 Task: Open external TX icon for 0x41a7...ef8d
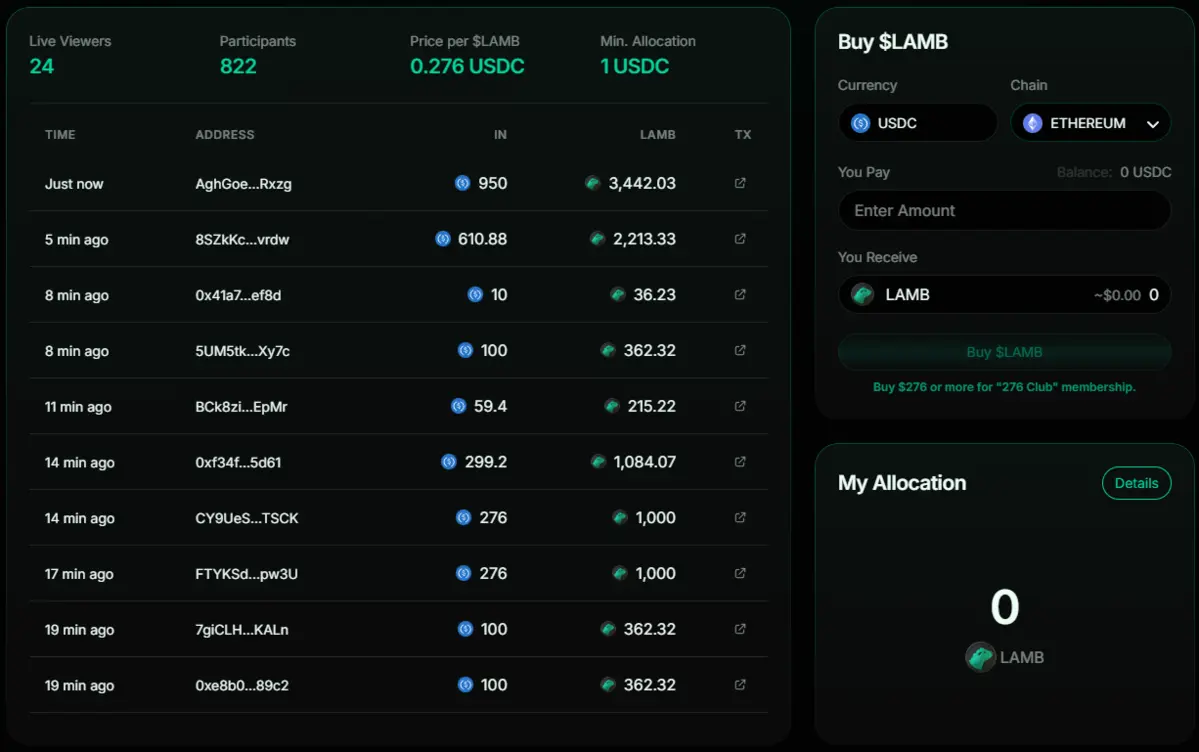[740, 295]
